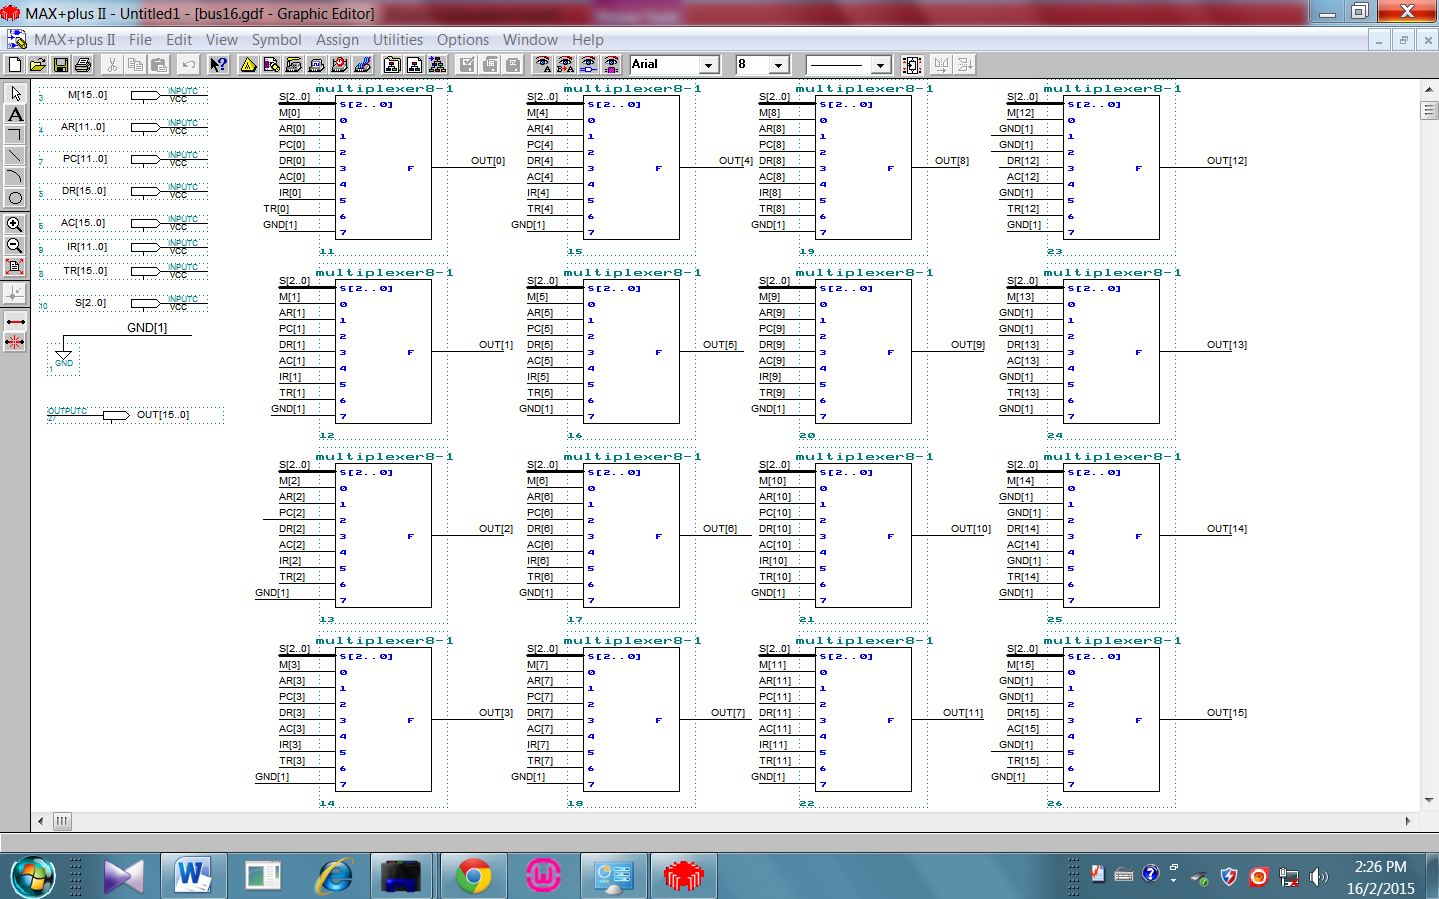
Task: Click the horizontal scrollbar thumb
Action: pyautogui.click(x=62, y=821)
